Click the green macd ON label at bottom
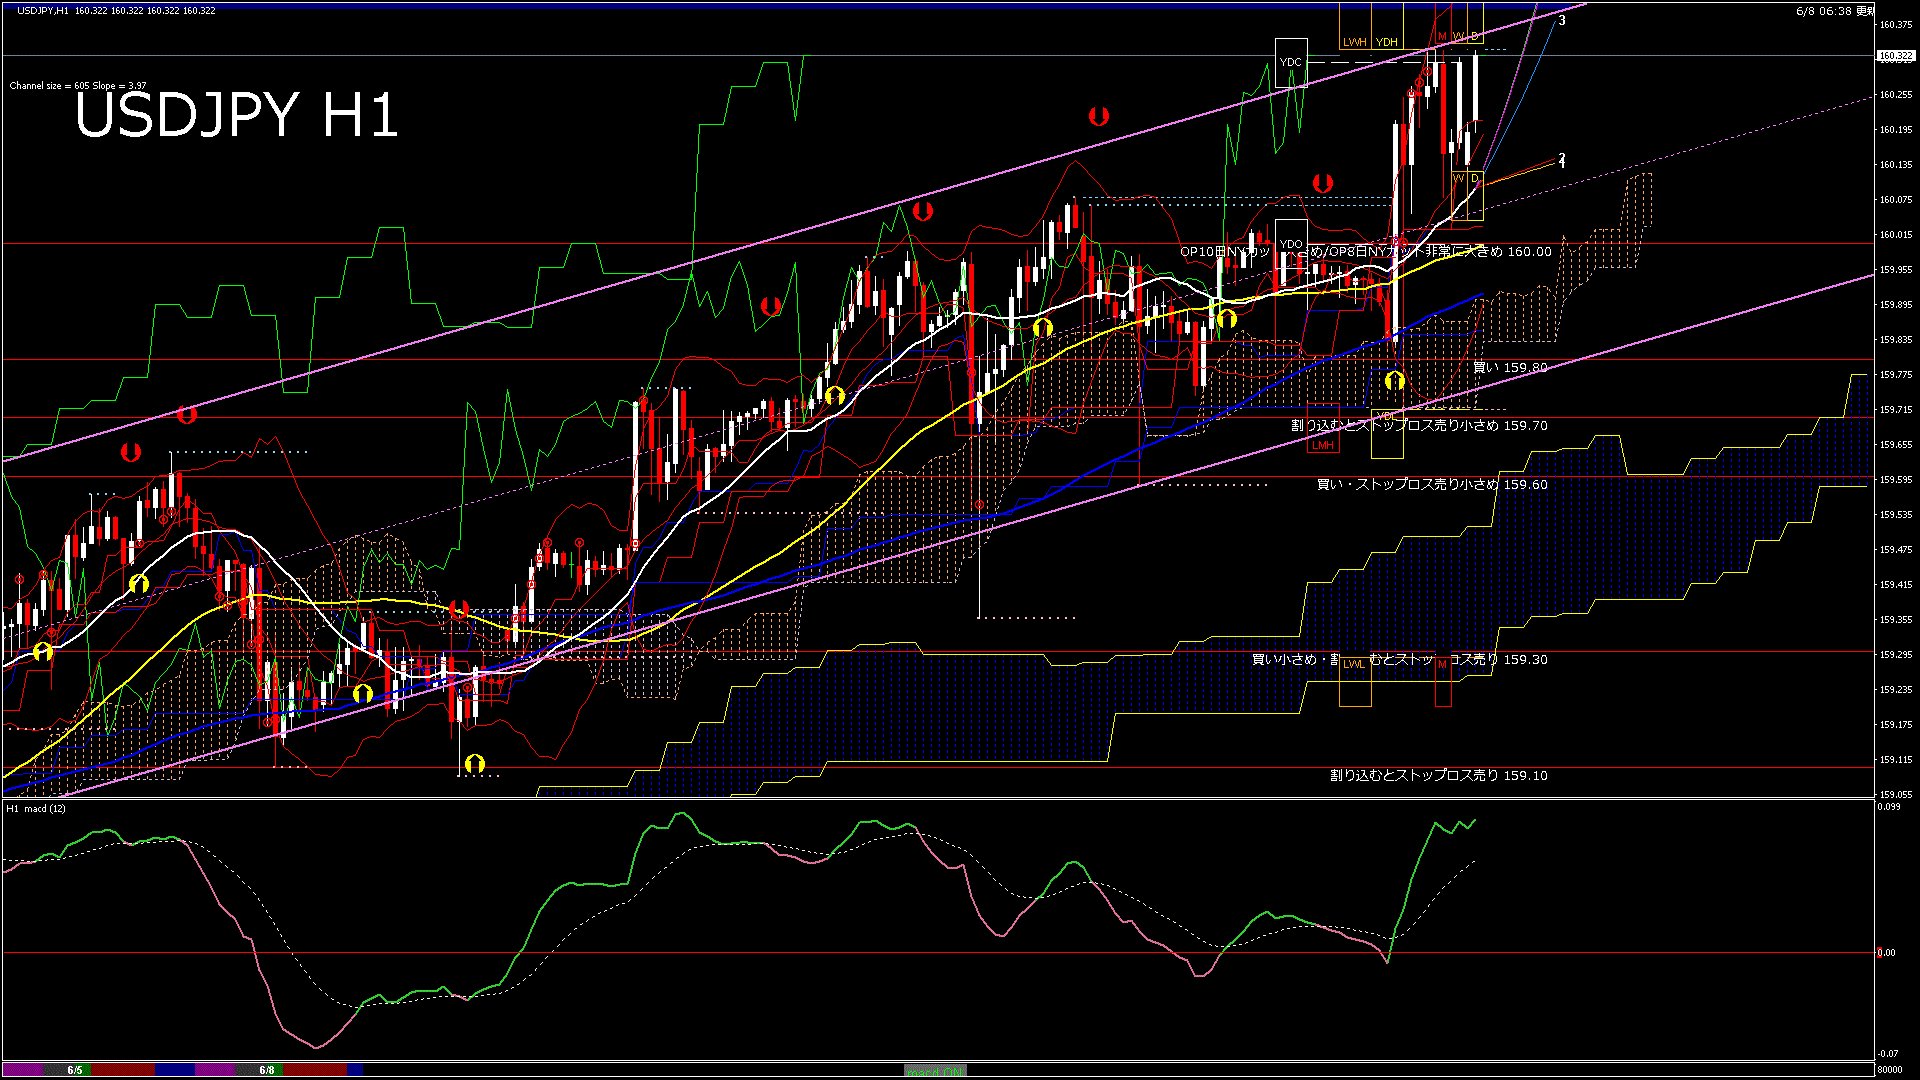 [x=935, y=1071]
